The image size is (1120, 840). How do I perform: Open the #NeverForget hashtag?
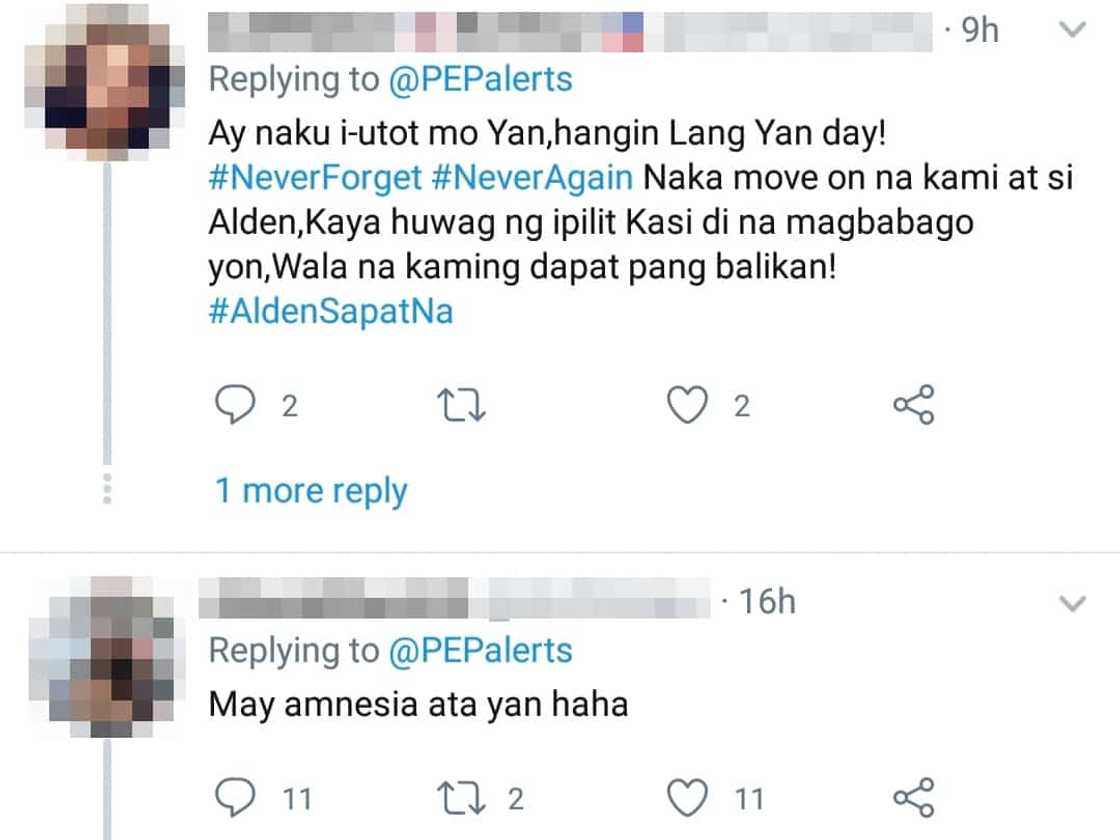point(316,177)
